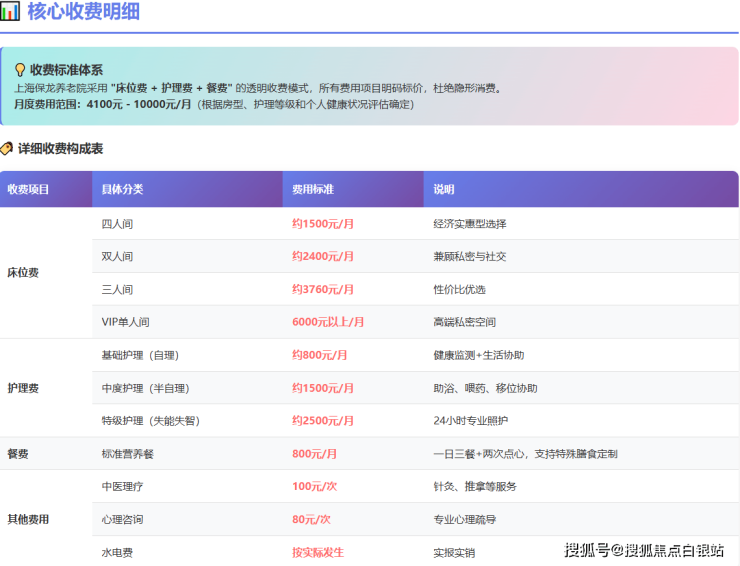The height and width of the screenshot is (566, 740).
Task: Select the 具体分类 column header
Action: pyautogui.click(x=122, y=189)
